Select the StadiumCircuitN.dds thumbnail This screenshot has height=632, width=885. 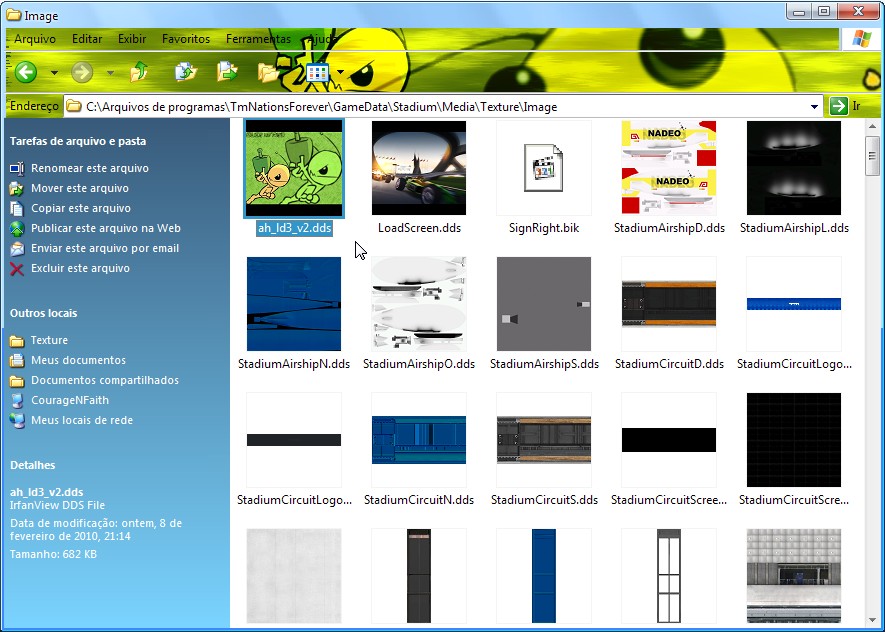point(419,440)
